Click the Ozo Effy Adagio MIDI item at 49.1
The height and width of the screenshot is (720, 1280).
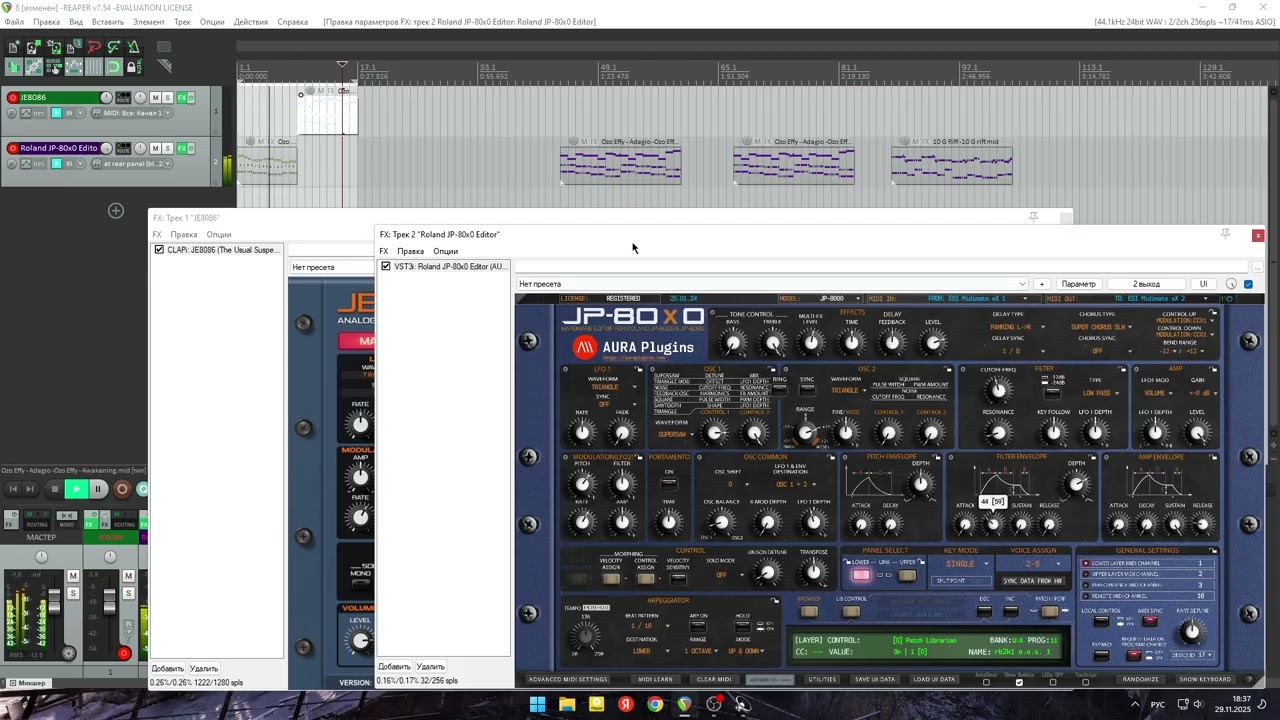[620, 160]
